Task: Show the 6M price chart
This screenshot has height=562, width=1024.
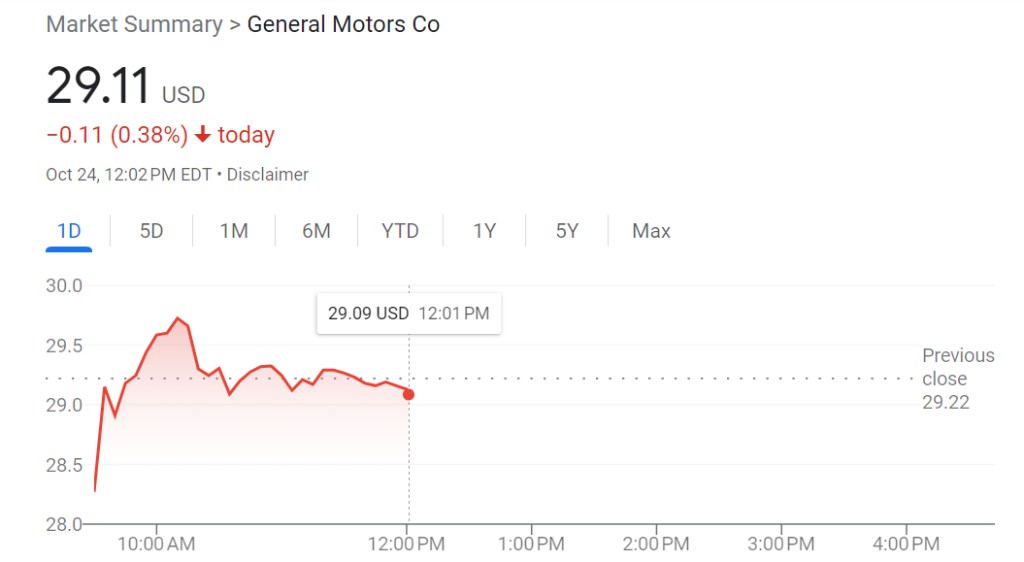Action: point(316,231)
